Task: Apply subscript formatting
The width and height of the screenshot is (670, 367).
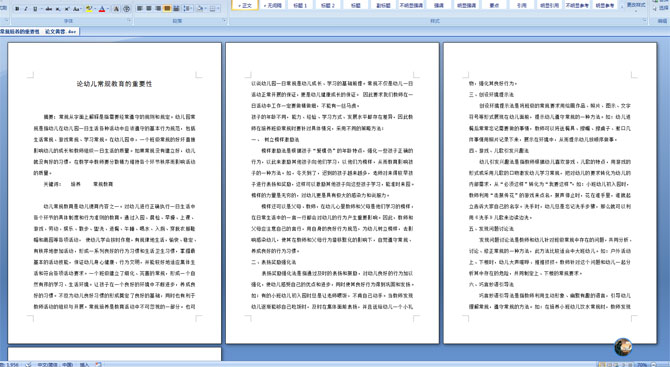Action: pos(58,9)
